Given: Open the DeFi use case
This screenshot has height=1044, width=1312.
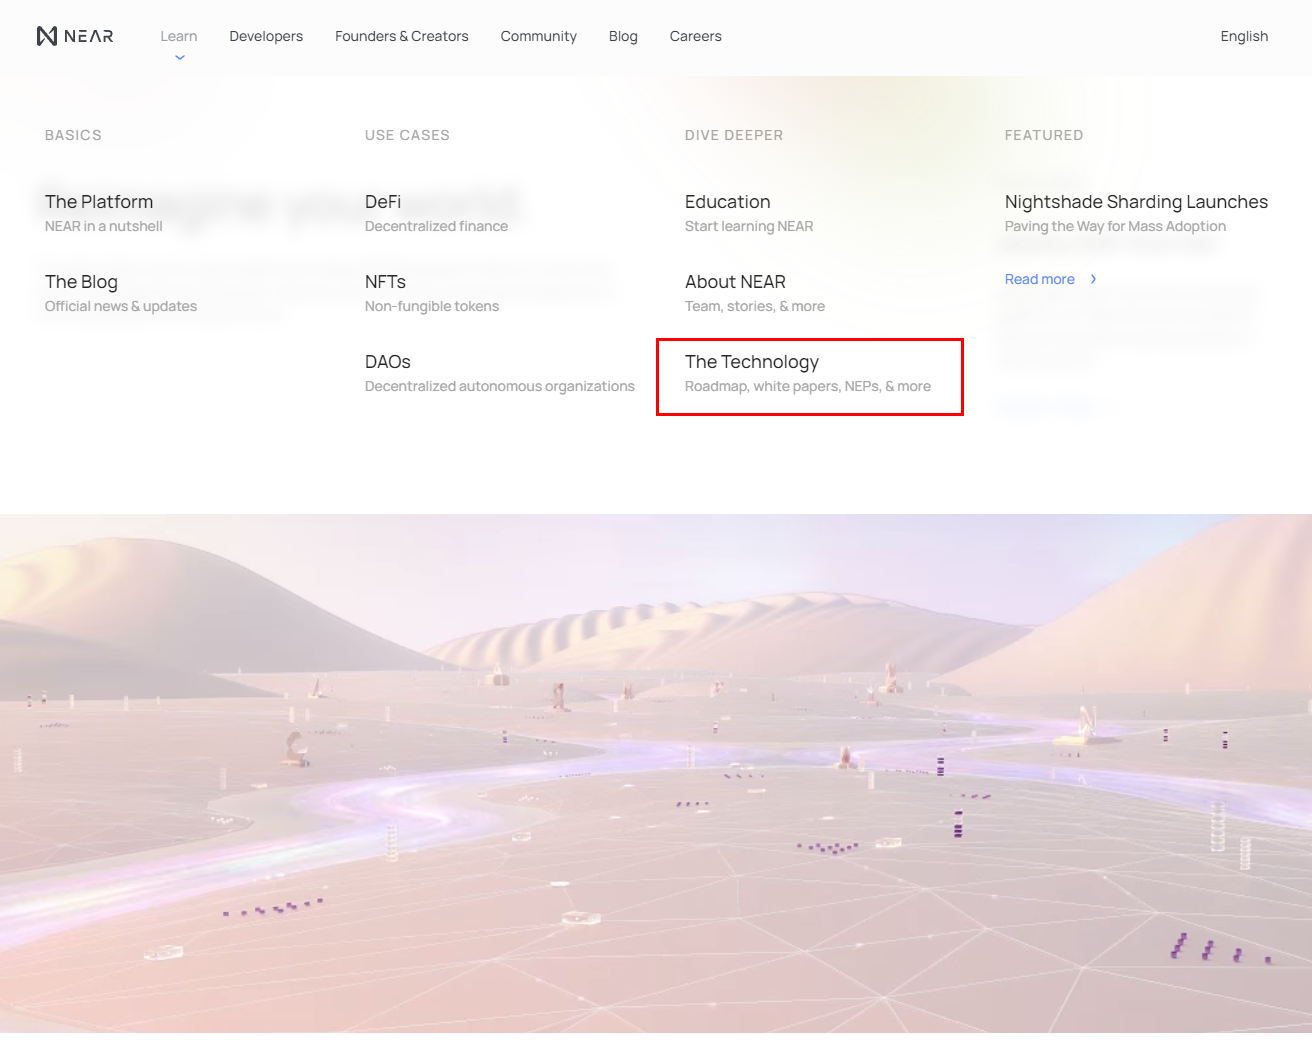Looking at the screenshot, I should point(383,202).
